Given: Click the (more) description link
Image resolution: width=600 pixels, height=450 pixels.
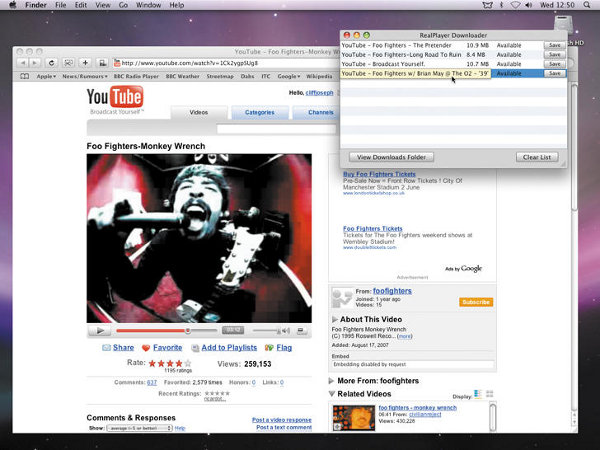Looking at the screenshot, I should coord(405,336).
